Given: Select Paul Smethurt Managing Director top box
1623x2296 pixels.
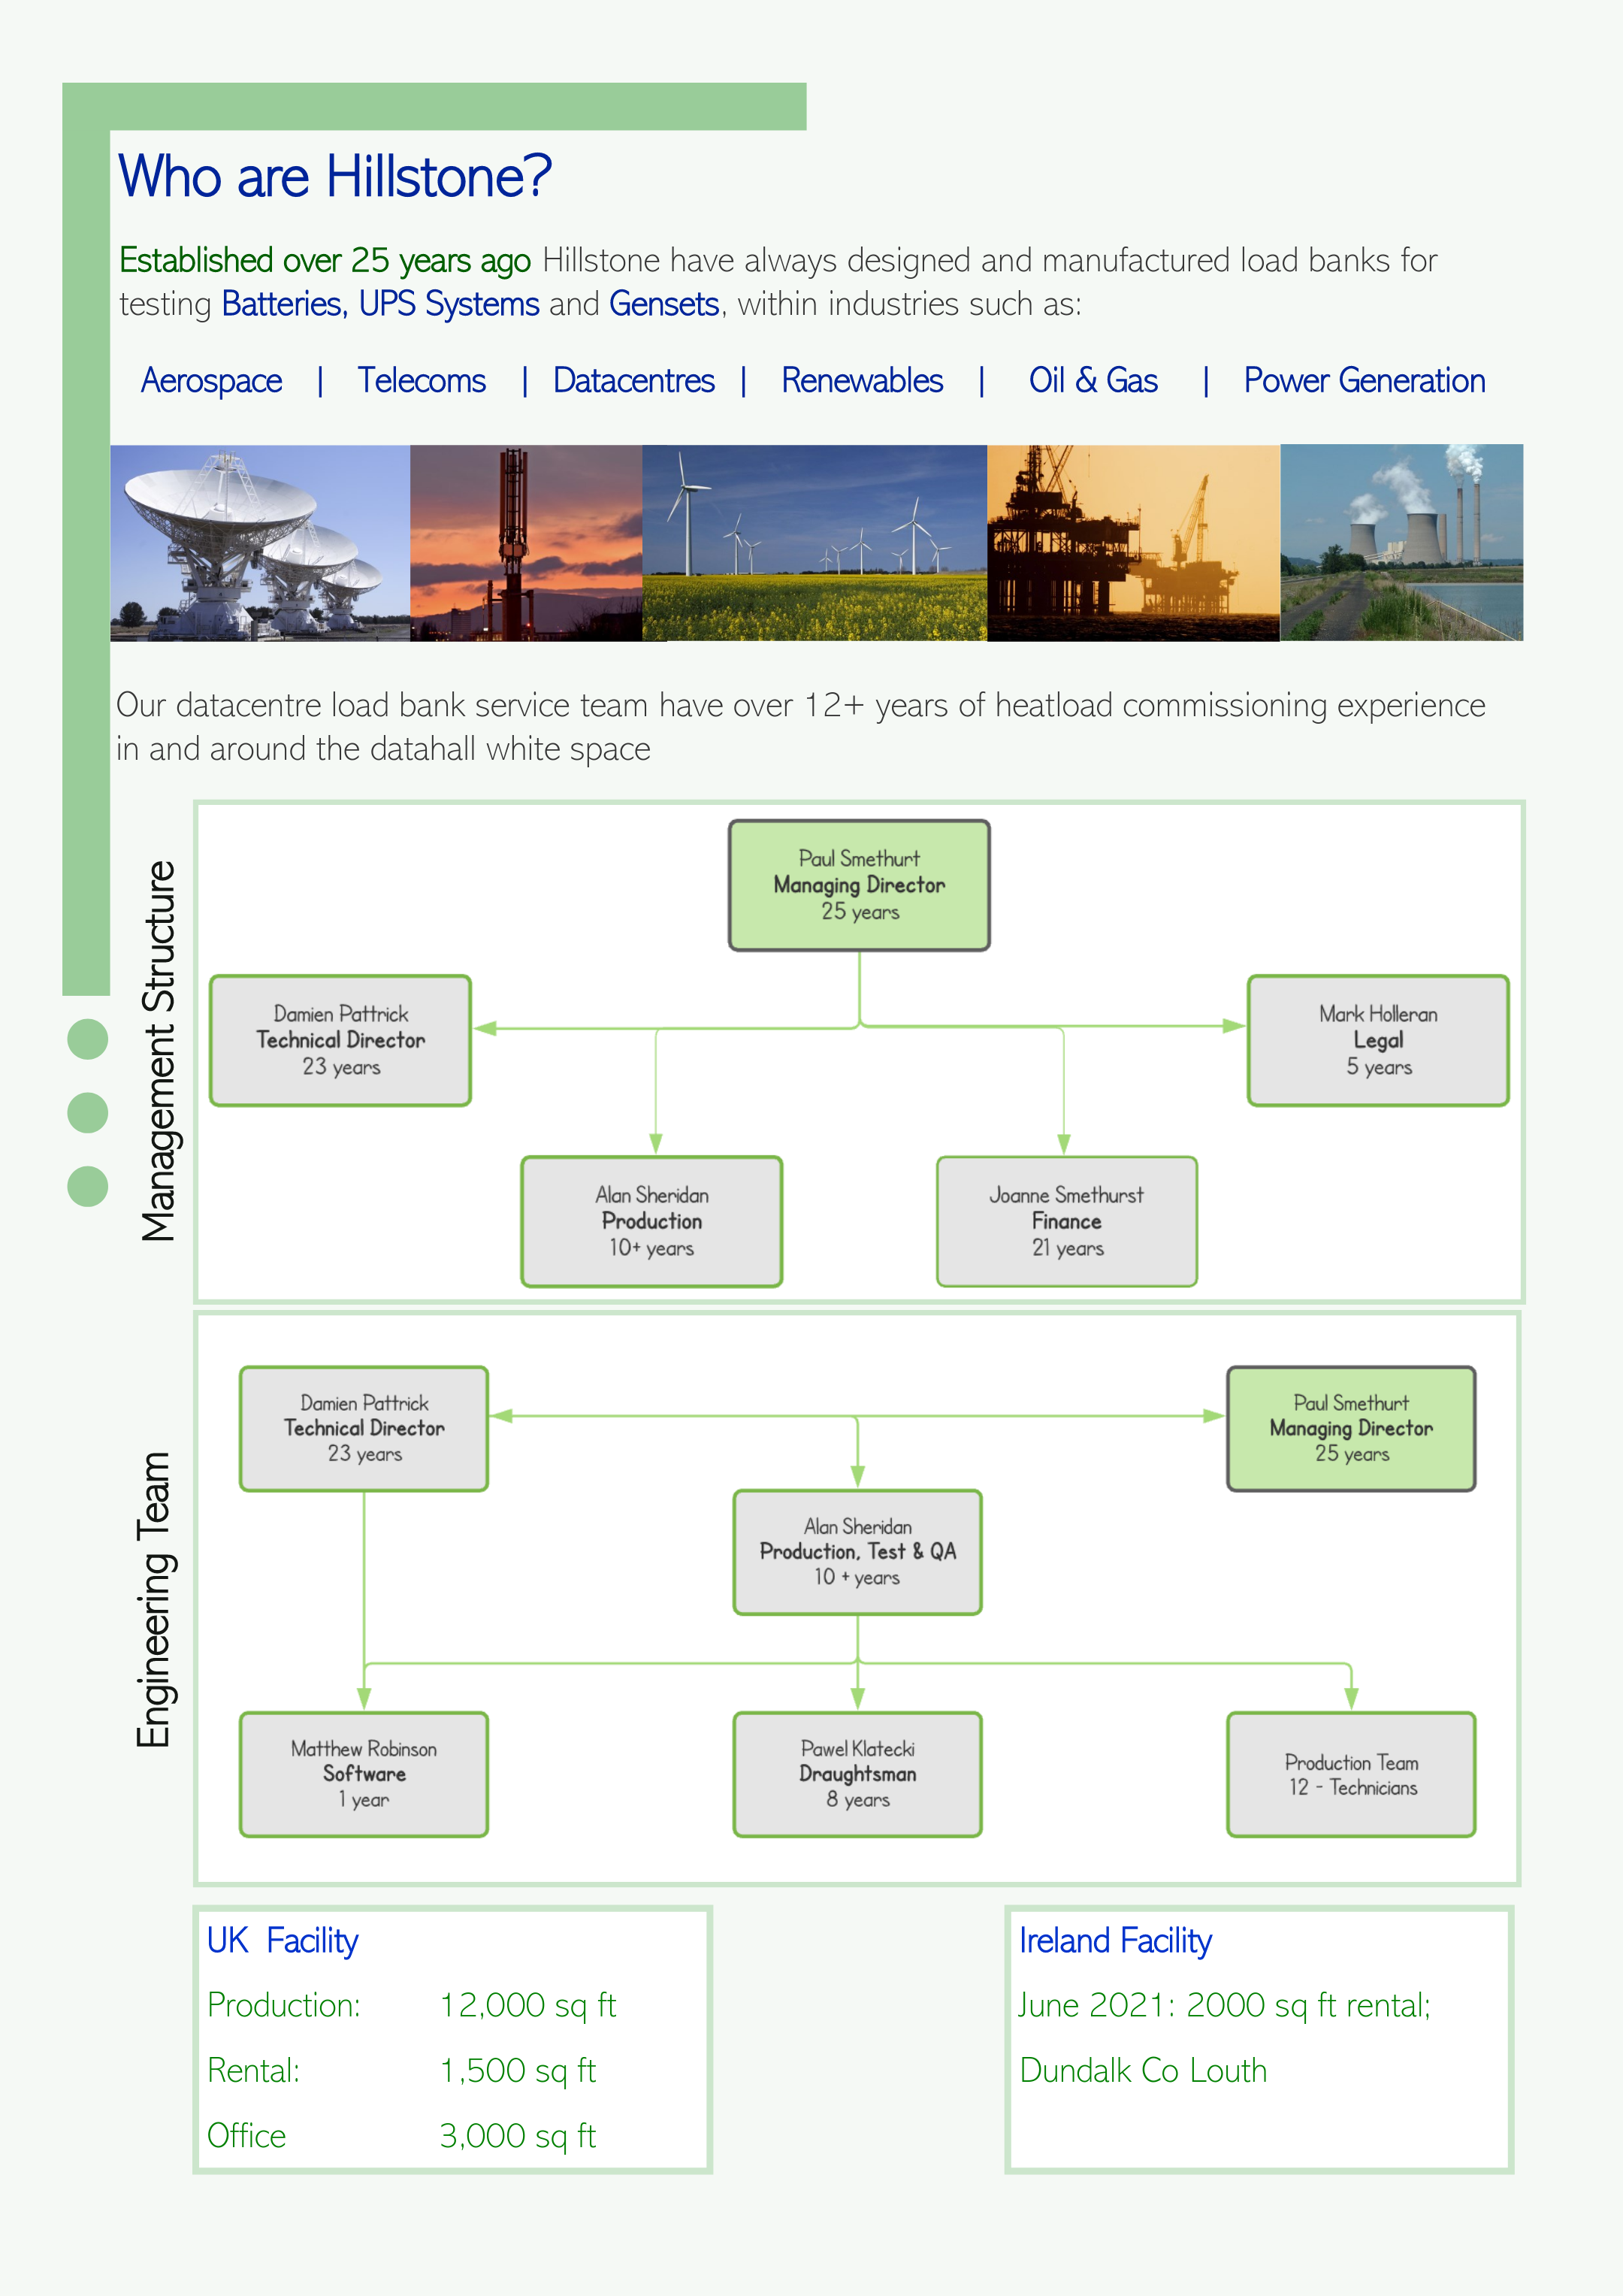Looking at the screenshot, I should click(859, 885).
